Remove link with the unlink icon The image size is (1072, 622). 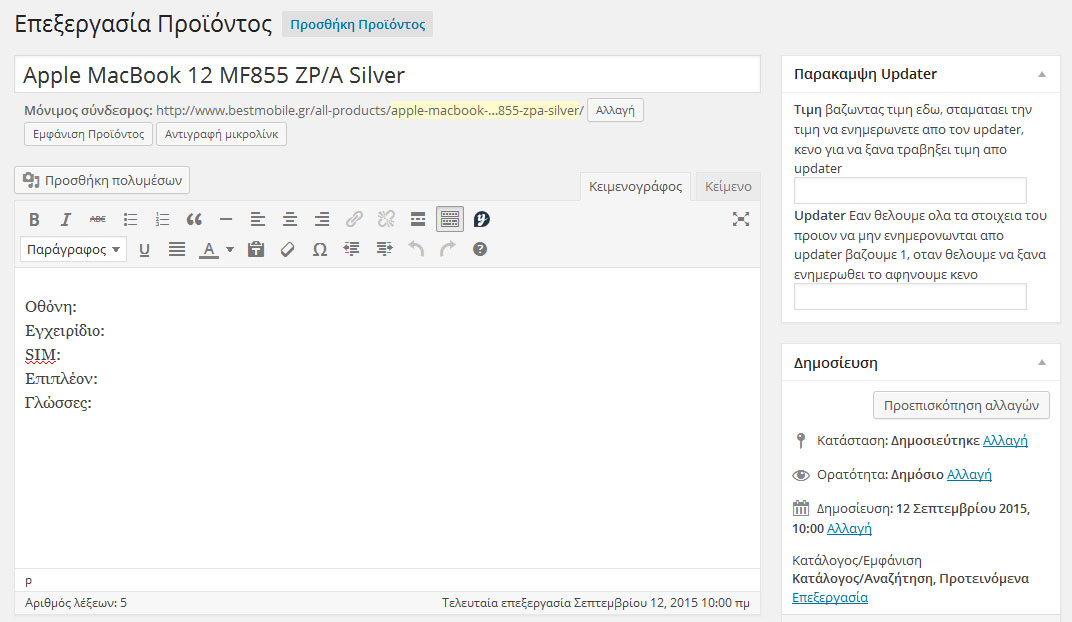[x=386, y=219]
